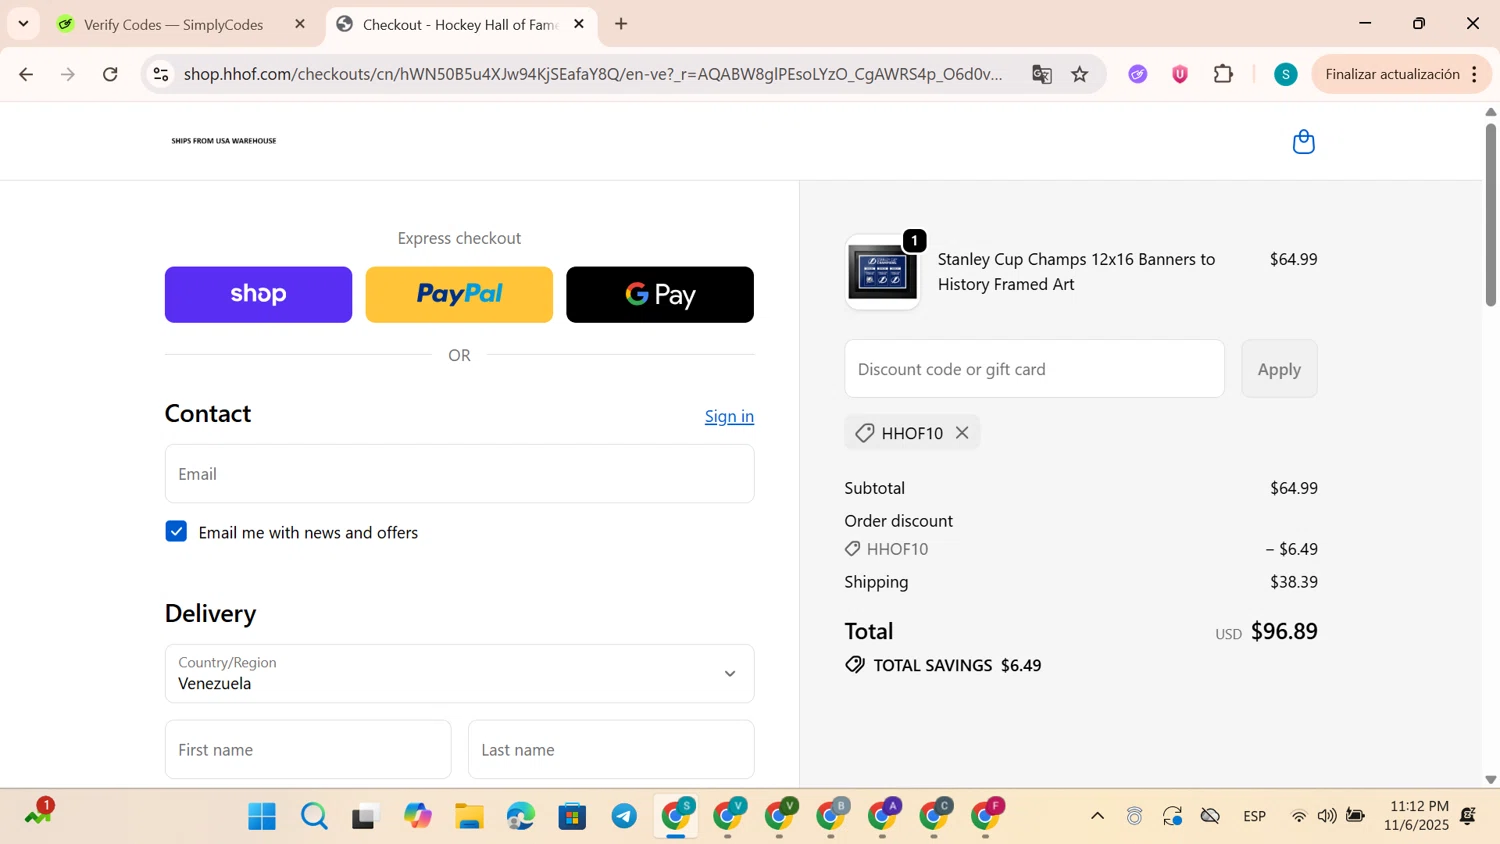Open the Extensions puzzle menu
This screenshot has width=1500, height=844.
coord(1223,74)
